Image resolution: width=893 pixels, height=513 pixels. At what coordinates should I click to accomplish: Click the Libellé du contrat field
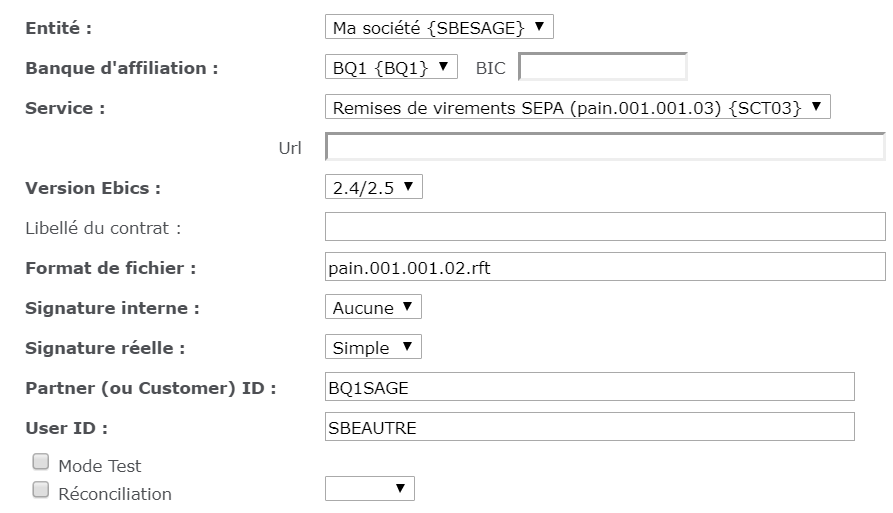[x=605, y=227]
